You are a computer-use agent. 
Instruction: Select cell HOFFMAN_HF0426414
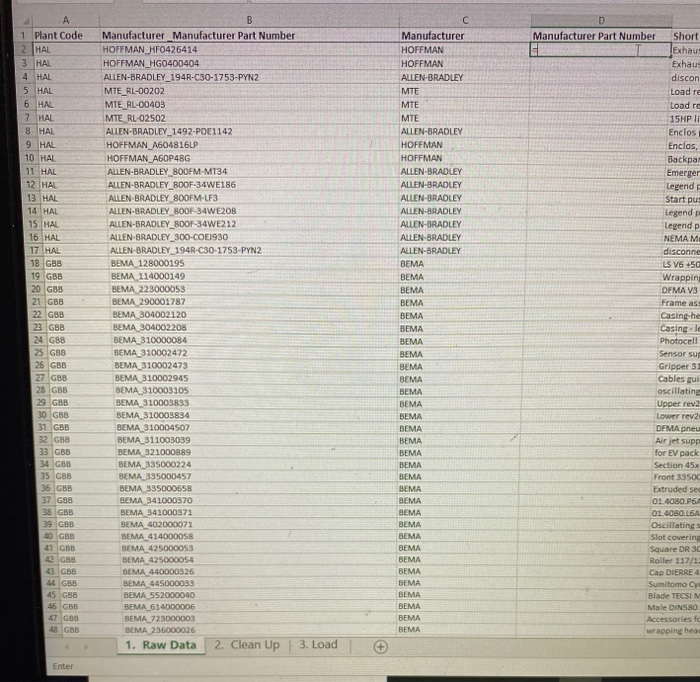(249, 50)
